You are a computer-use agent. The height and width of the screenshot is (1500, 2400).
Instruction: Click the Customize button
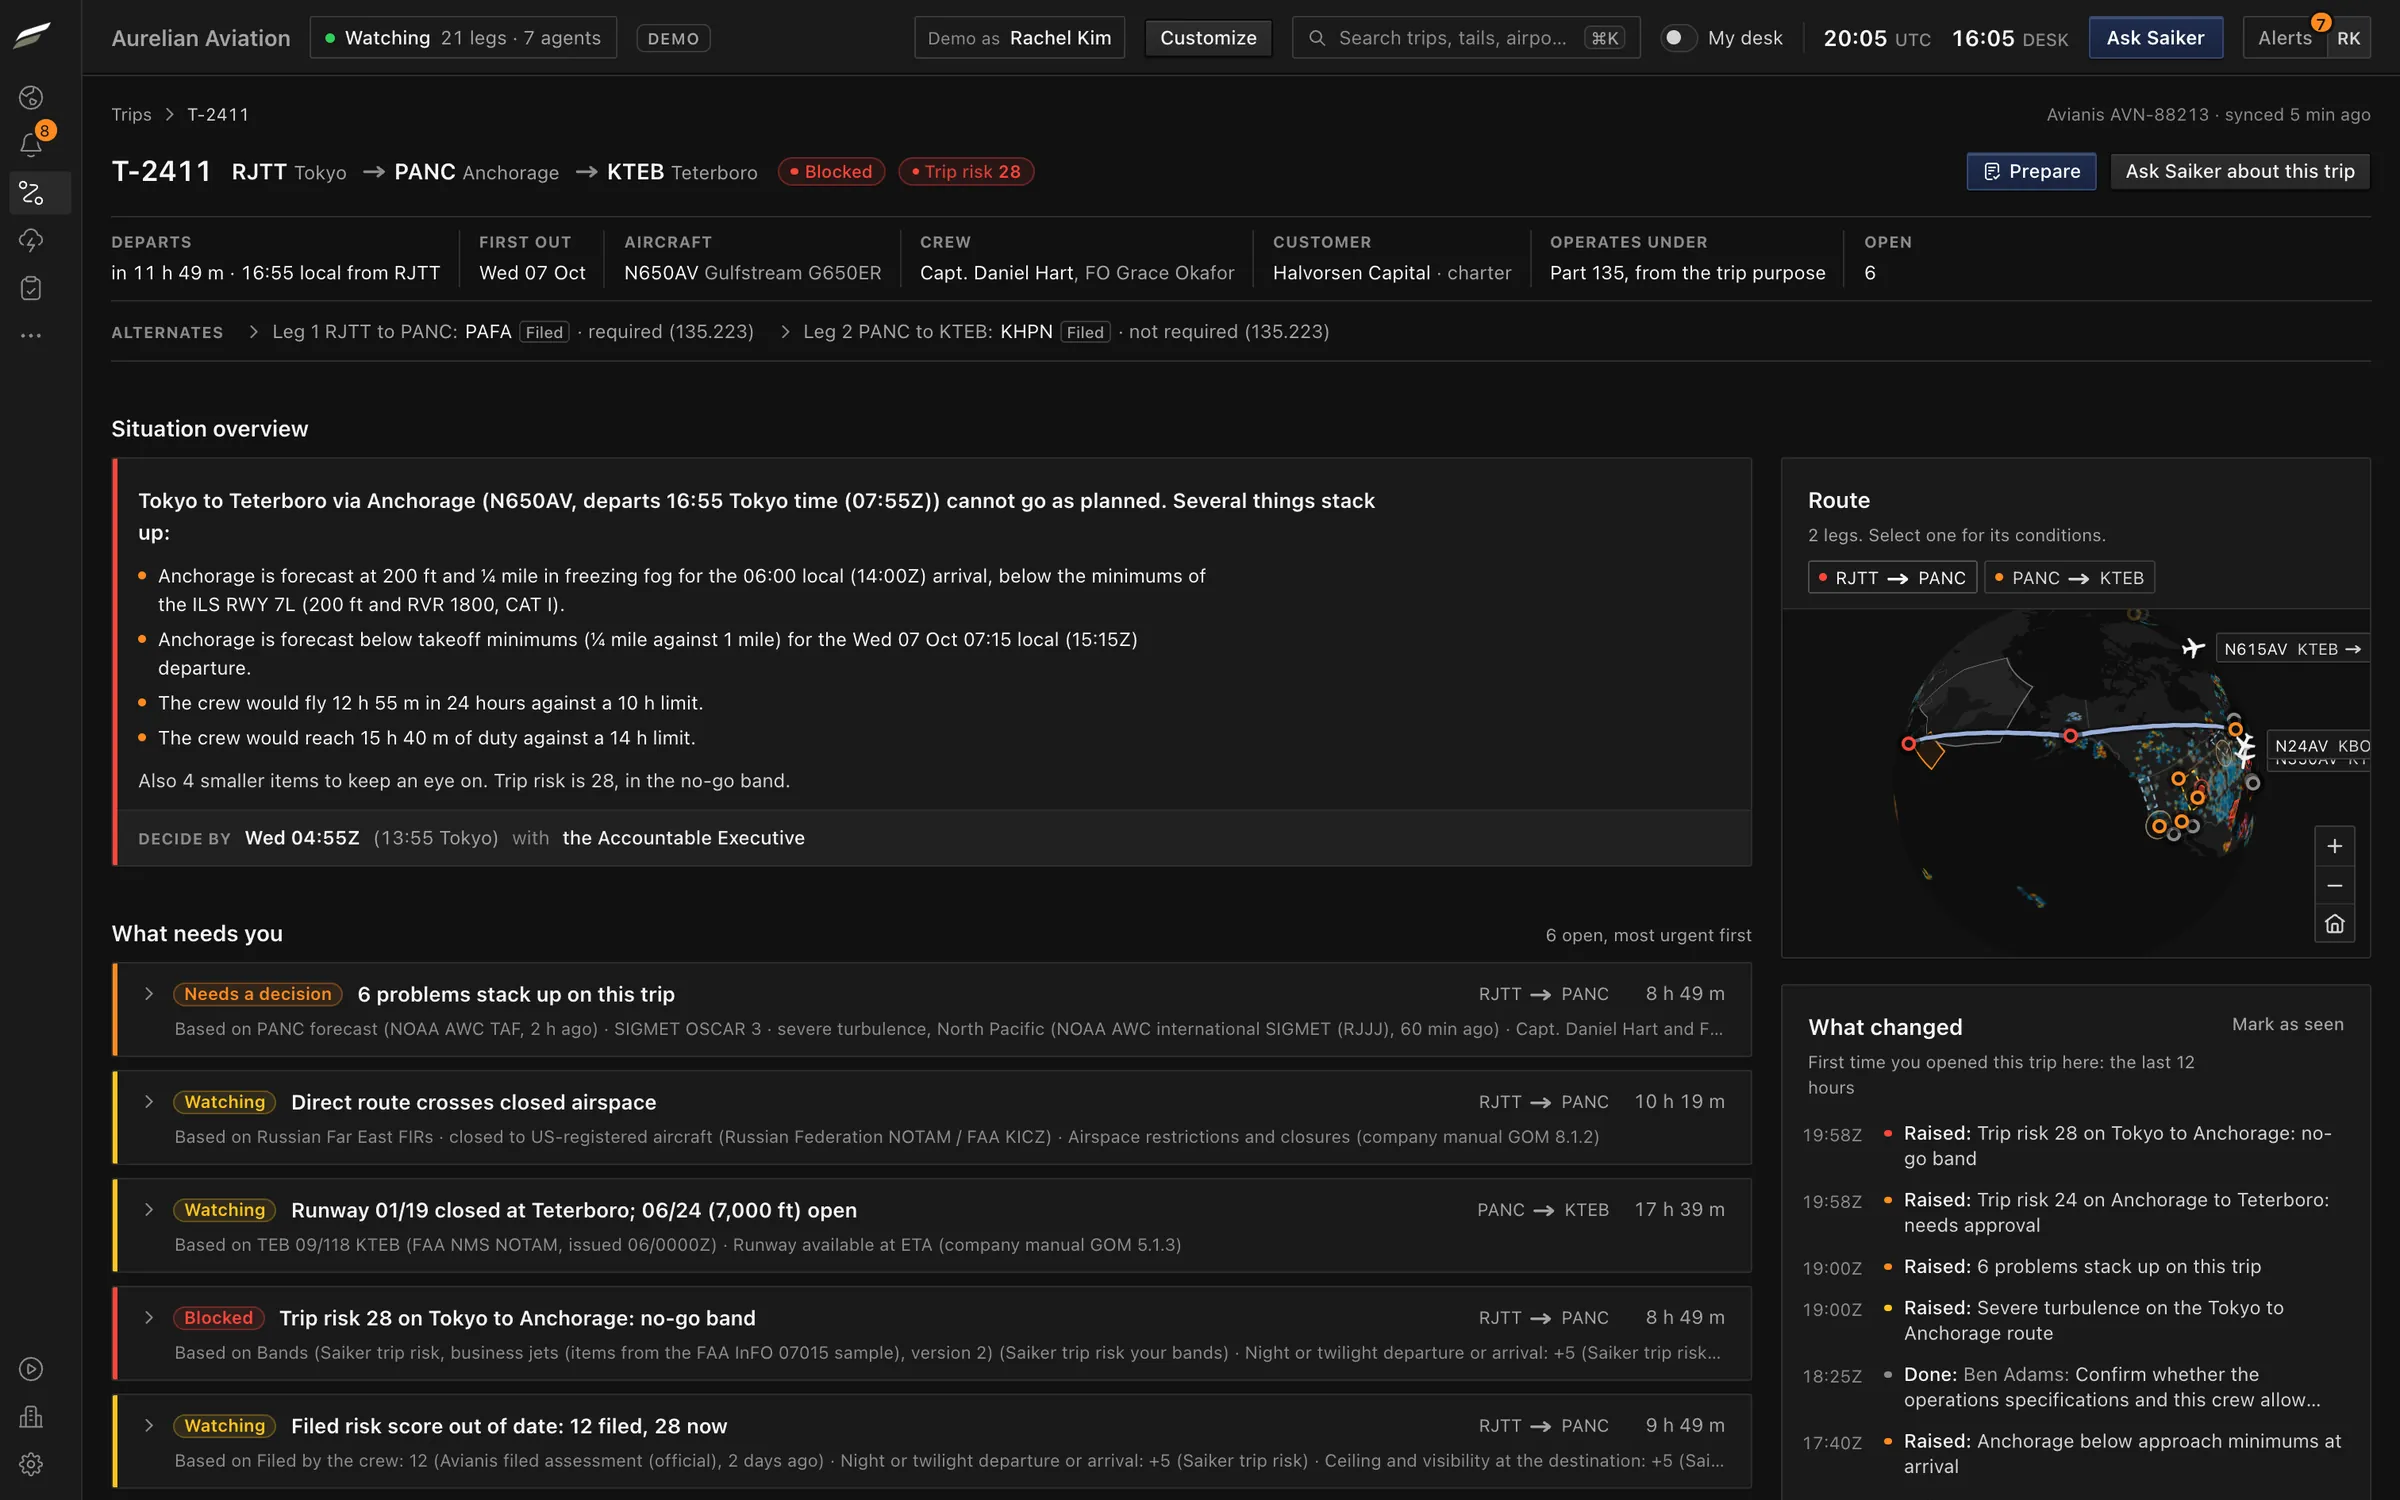click(1208, 38)
